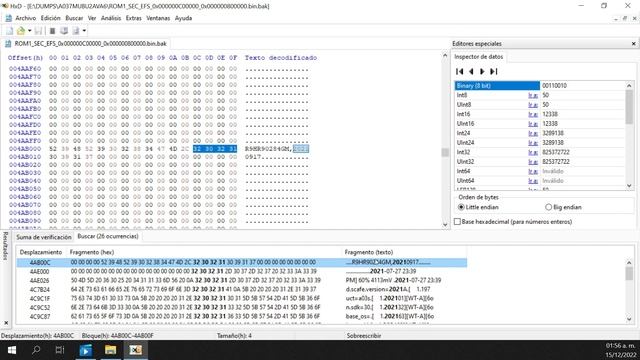Viewport: 640px width, 360px height.
Task: Click the hex view scroll up arrow
Action: click(445, 55)
